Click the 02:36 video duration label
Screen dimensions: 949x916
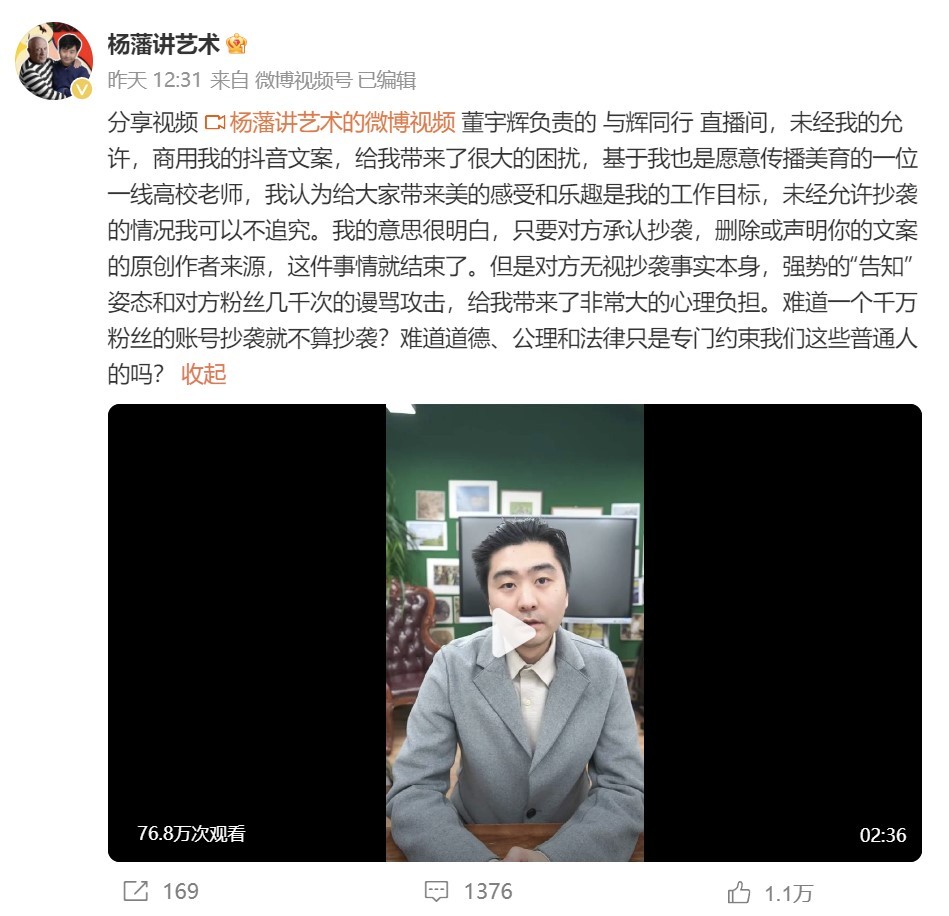(883, 835)
